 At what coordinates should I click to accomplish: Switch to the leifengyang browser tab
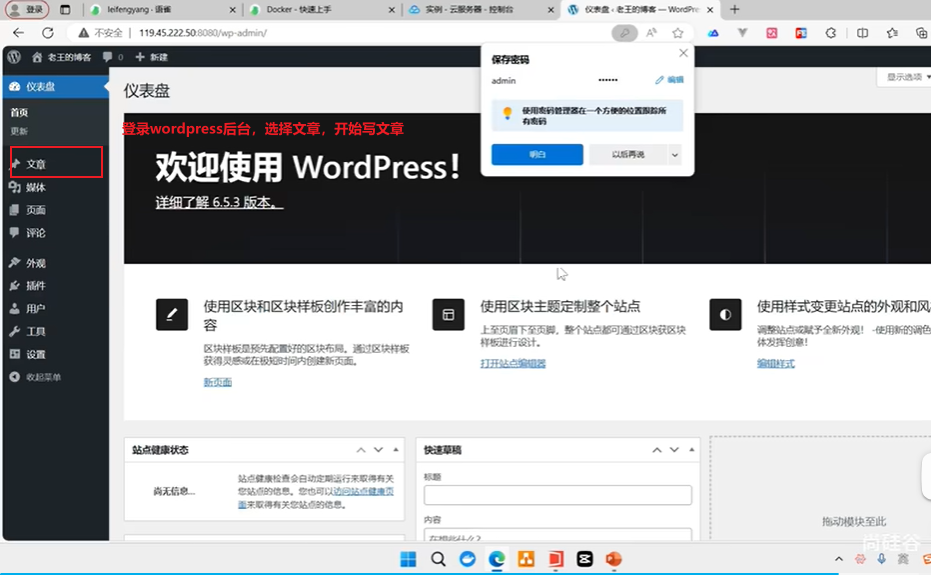point(163,10)
